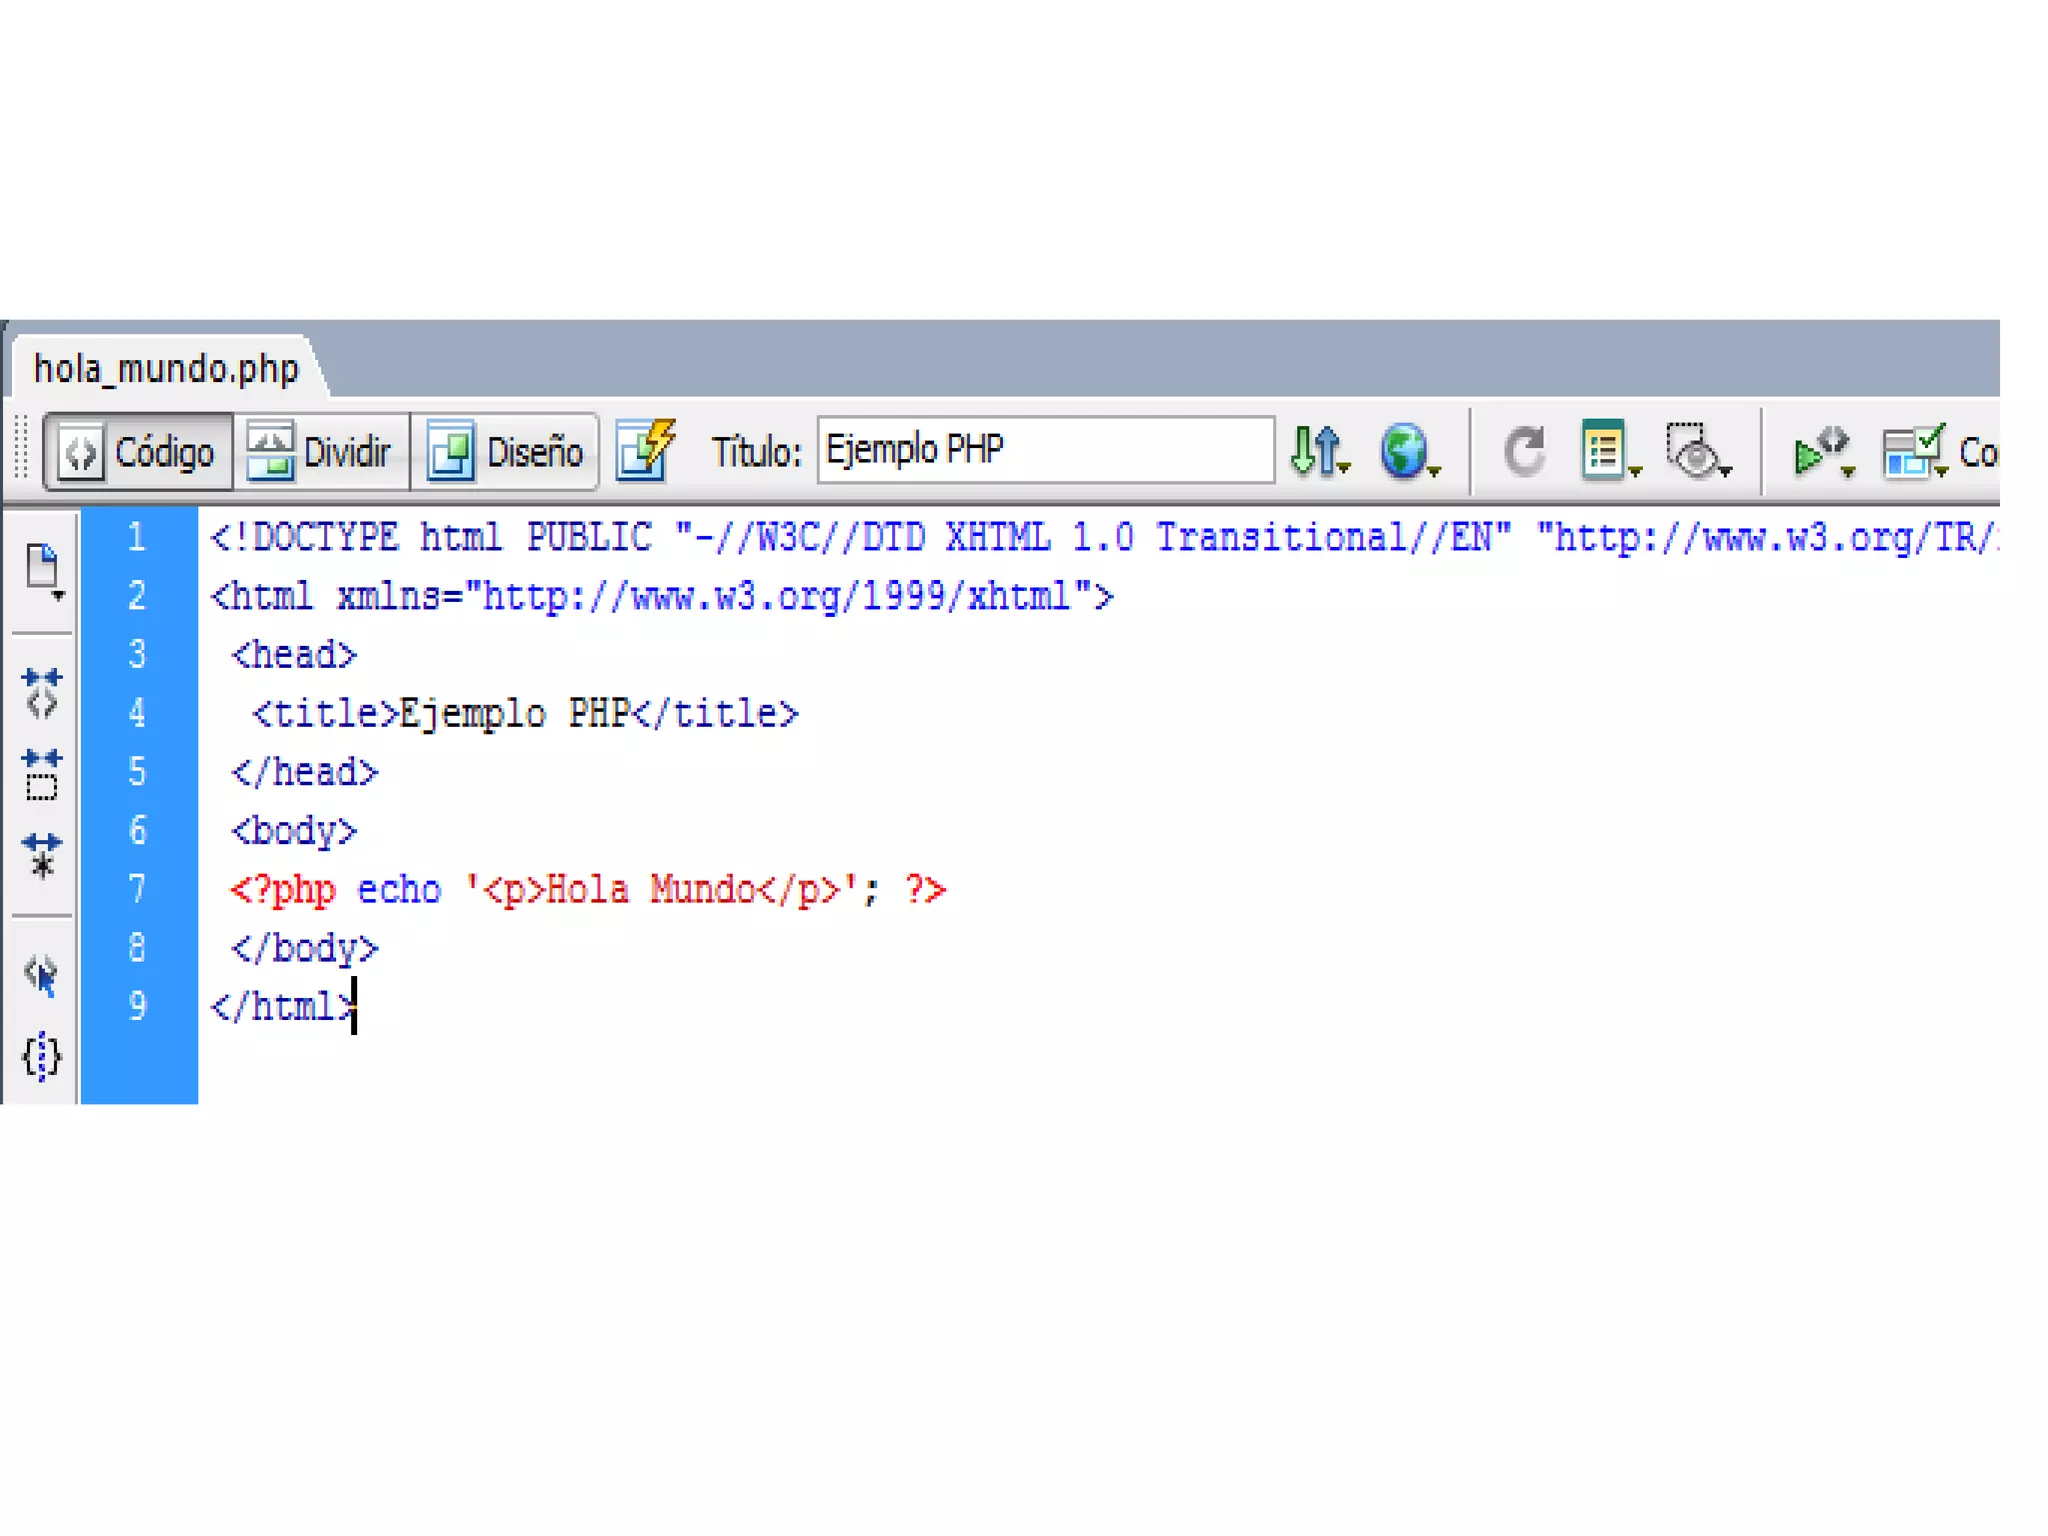Open the View Options list menu
This screenshot has width=2048, height=1536.
point(1607,451)
